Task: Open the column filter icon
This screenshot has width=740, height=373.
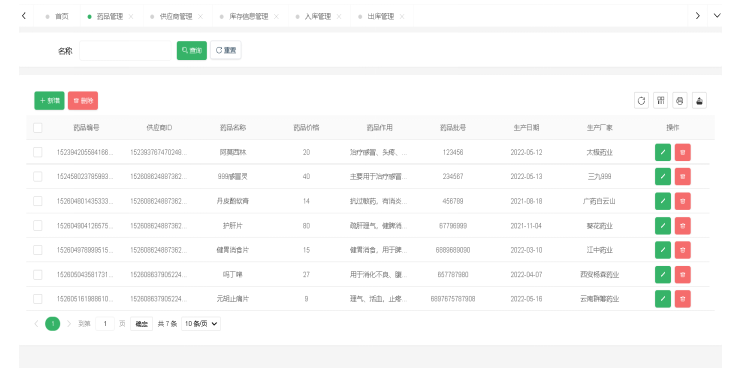Action: pos(661,101)
